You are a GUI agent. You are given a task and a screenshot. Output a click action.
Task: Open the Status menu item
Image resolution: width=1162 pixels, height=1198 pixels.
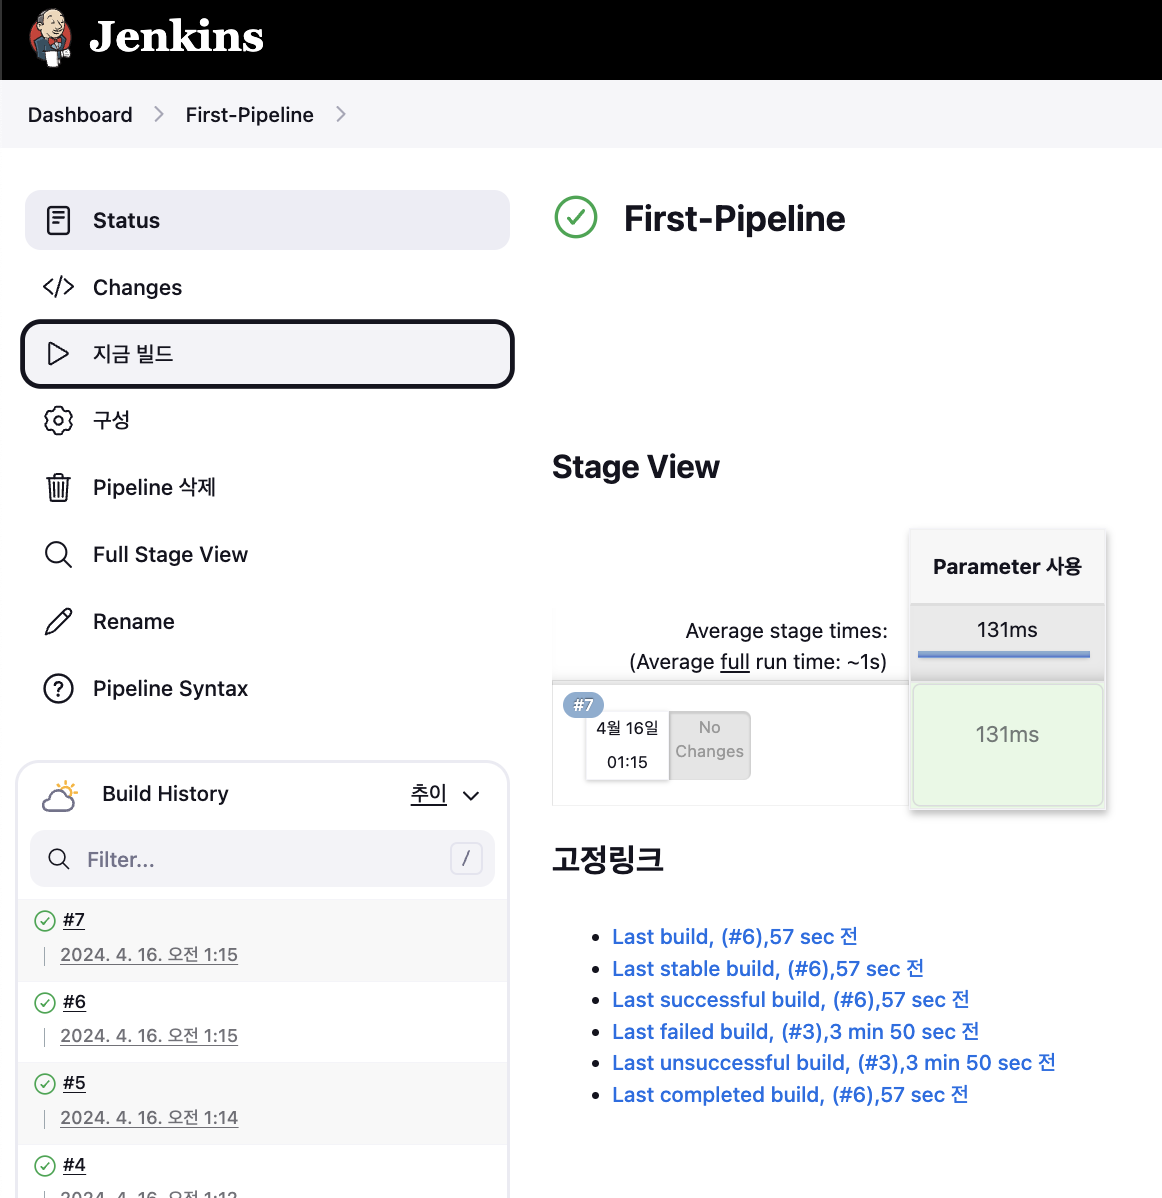coord(267,220)
